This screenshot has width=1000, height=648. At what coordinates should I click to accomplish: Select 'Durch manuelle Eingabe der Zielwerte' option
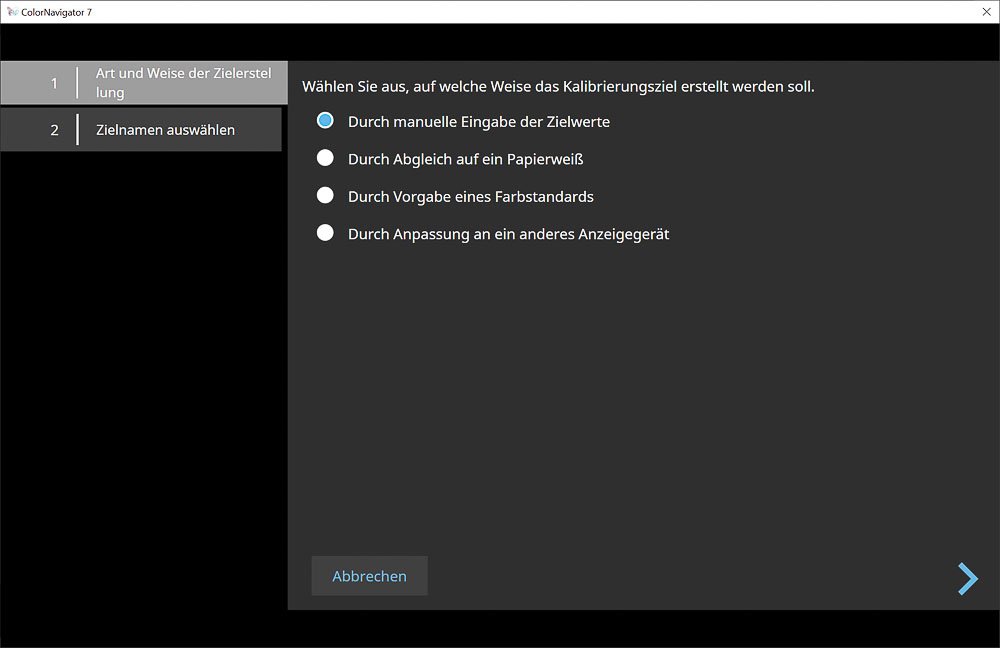pos(325,121)
